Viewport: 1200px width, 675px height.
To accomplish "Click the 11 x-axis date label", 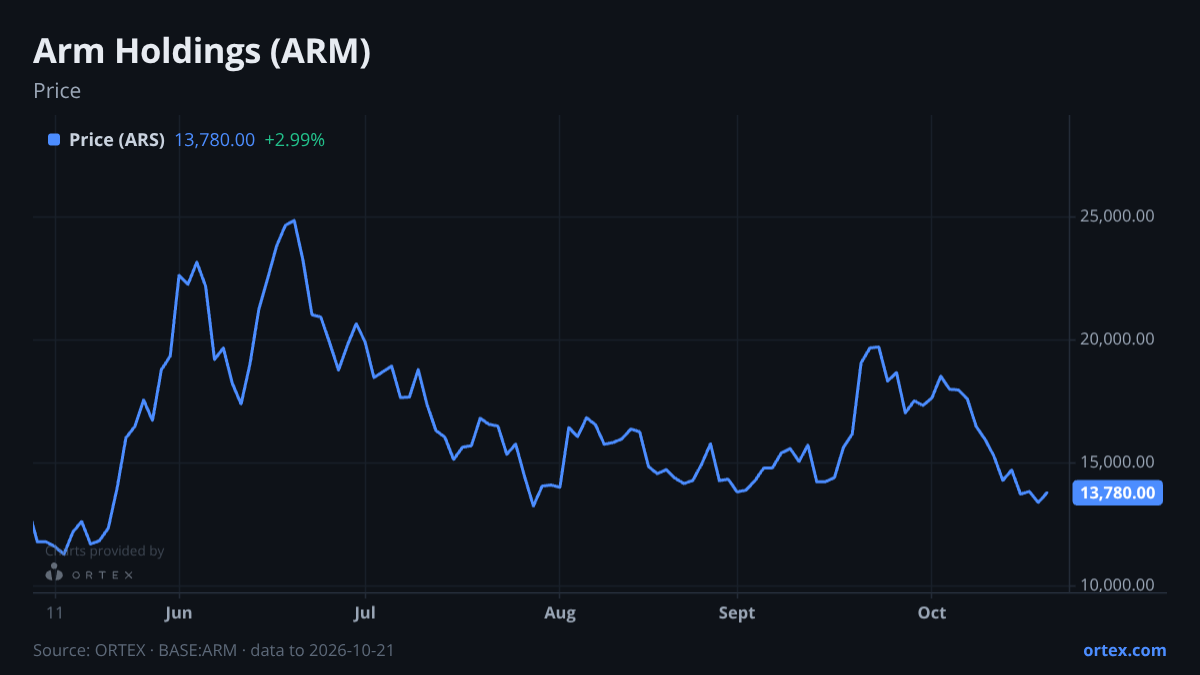I will [x=55, y=613].
